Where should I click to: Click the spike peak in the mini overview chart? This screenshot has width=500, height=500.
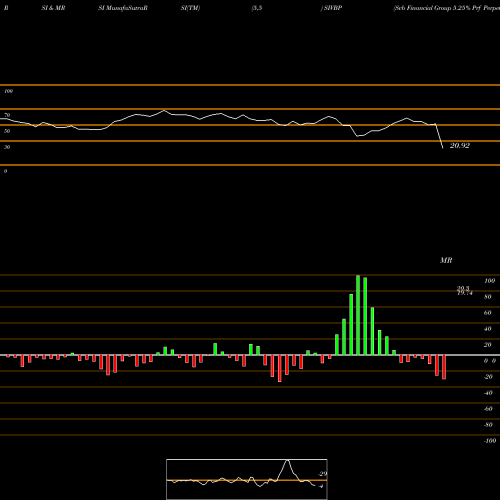(x=287, y=461)
